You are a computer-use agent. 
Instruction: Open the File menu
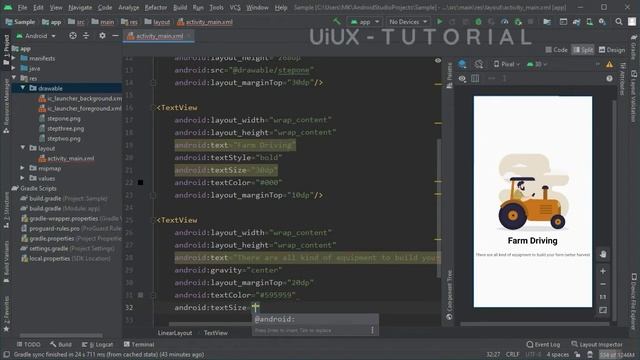pos(22,7)
